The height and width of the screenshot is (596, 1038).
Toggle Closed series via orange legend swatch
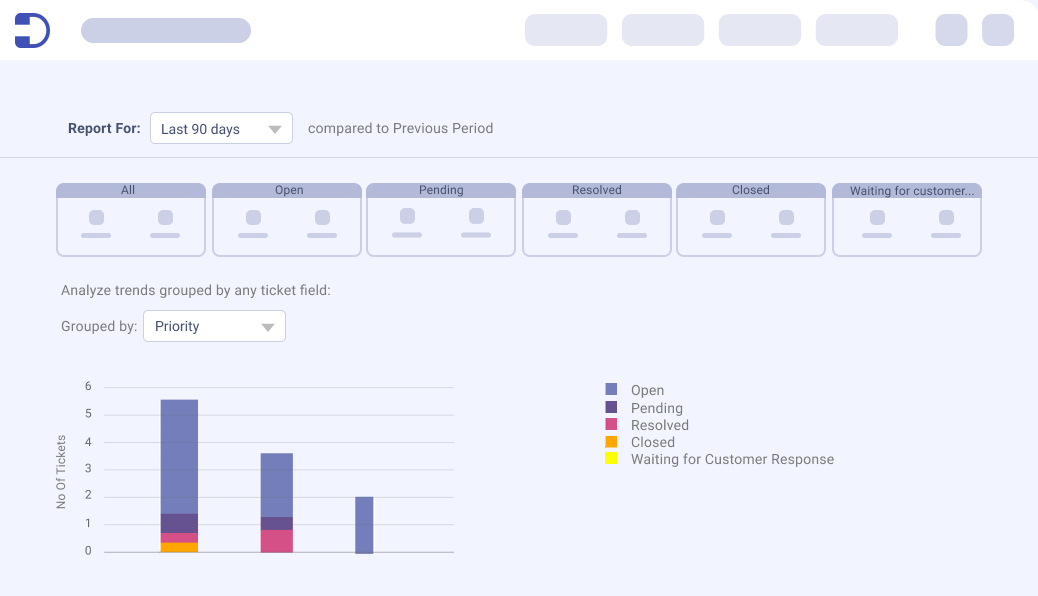pos(611,442)
